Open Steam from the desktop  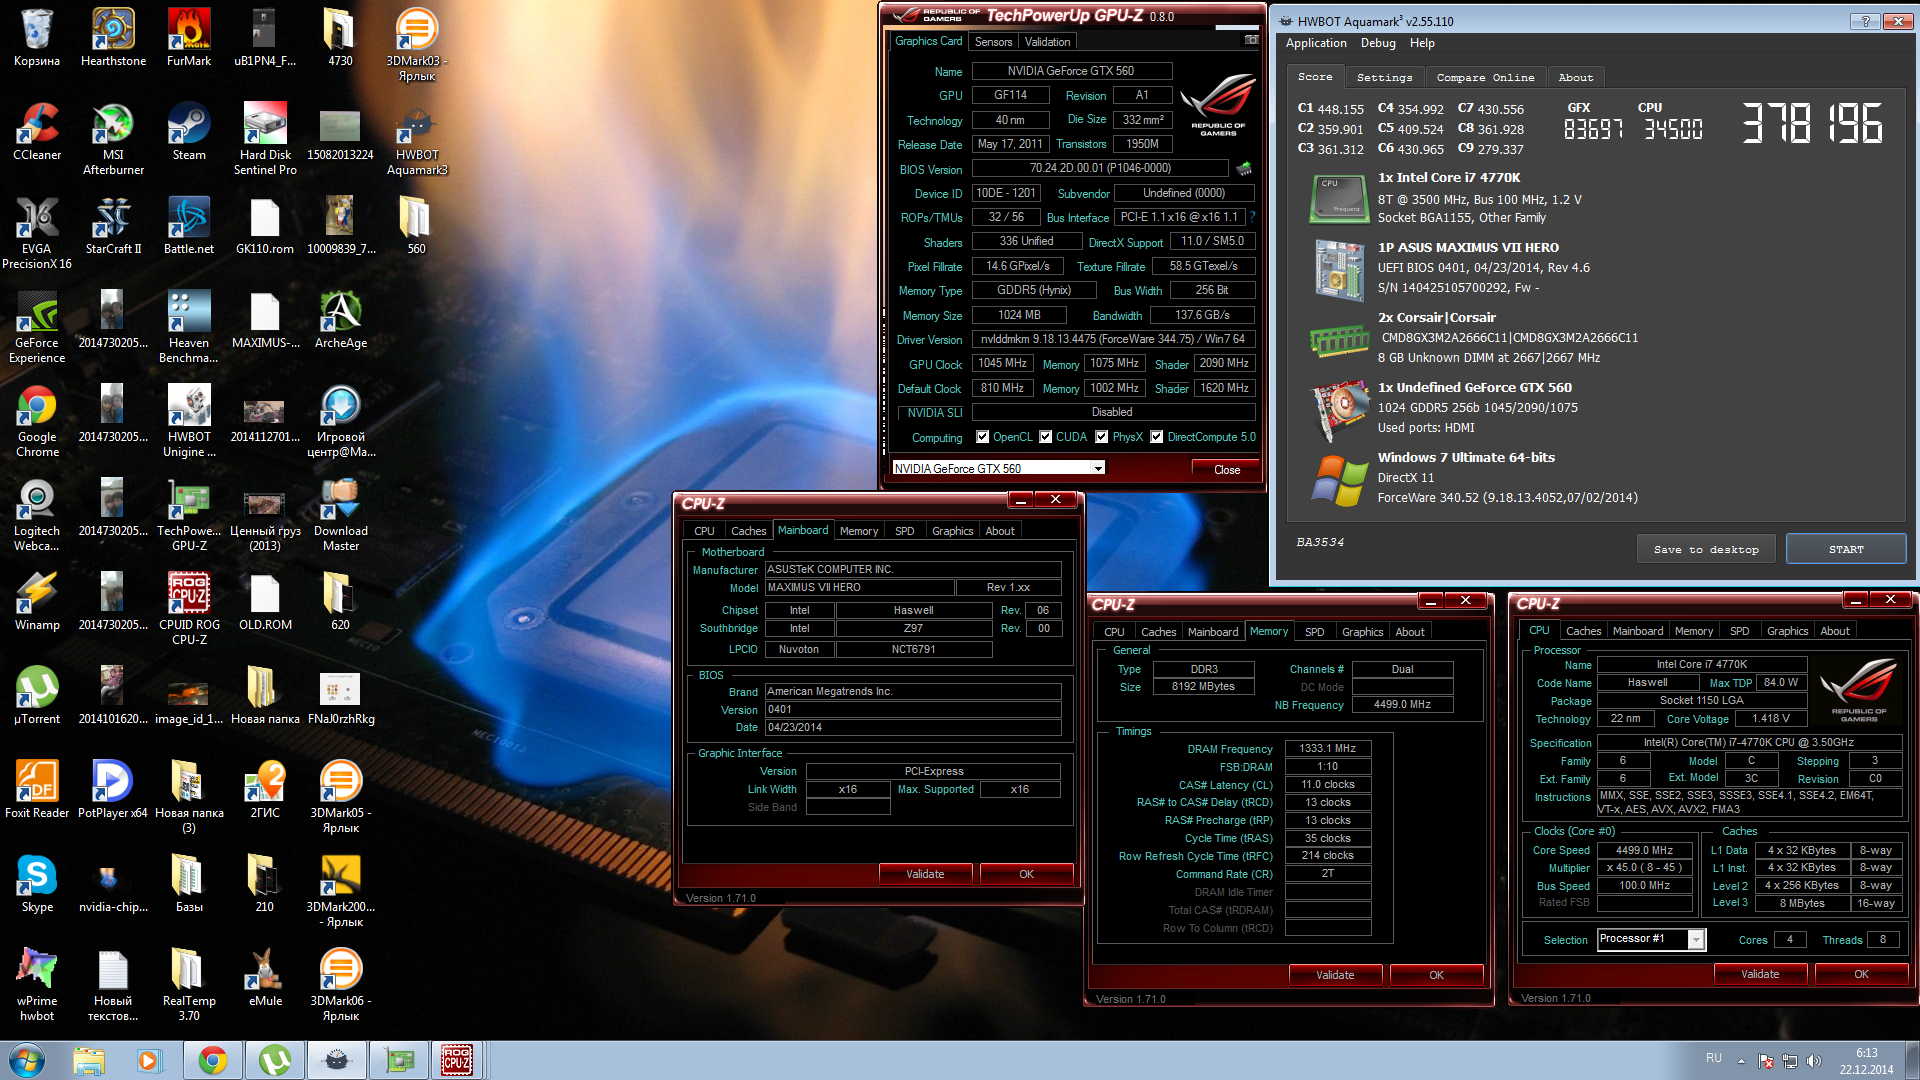pos(189,132)
